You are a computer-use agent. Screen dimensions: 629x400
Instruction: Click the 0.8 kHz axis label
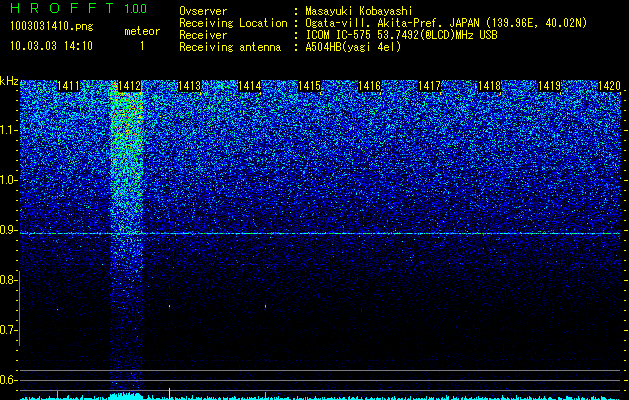[x=6, y=280]
